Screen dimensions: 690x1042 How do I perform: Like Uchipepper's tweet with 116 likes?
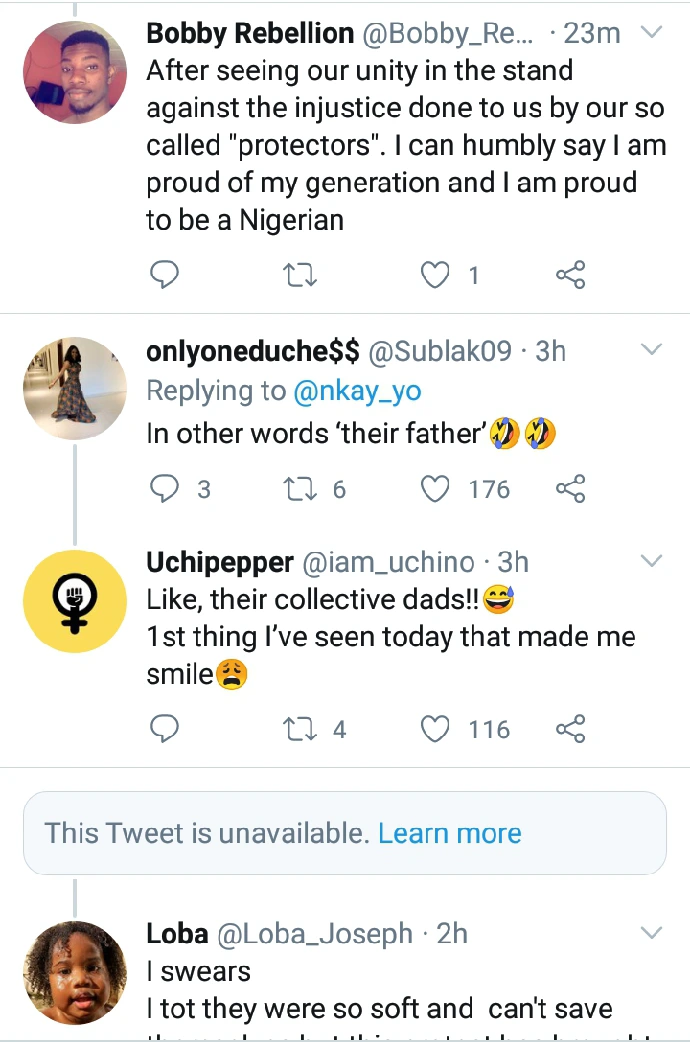point(435,729)
